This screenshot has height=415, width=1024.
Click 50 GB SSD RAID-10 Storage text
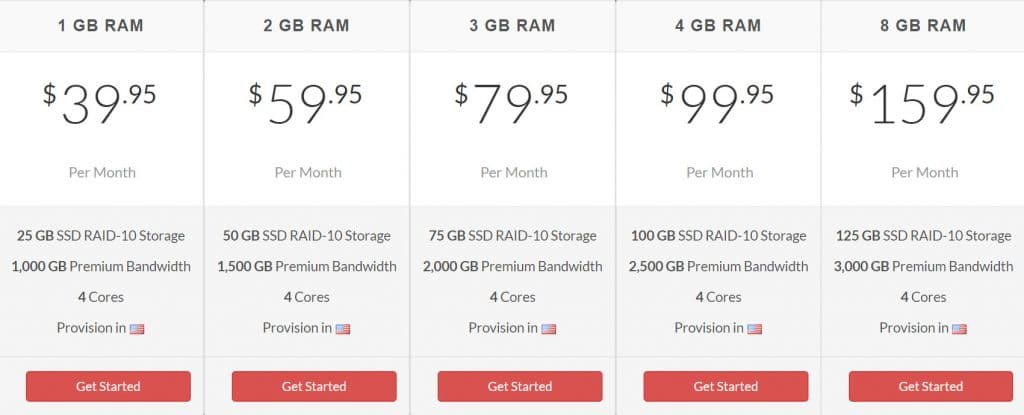tap(307, 236)
